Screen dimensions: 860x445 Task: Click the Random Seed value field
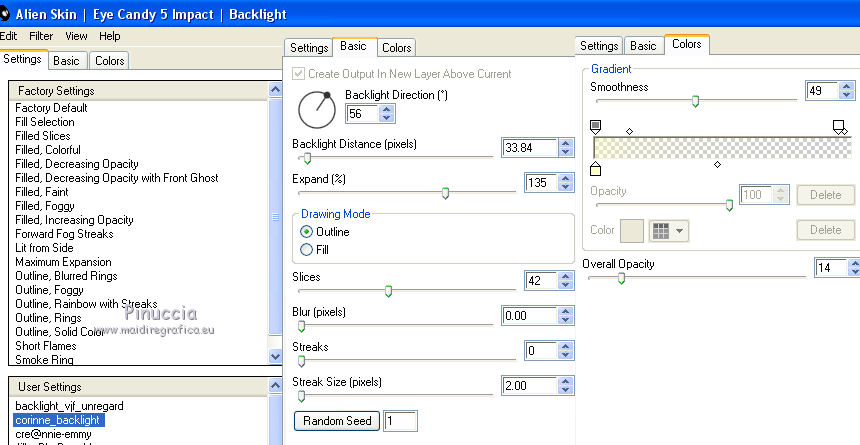click(x=400, y=421)
